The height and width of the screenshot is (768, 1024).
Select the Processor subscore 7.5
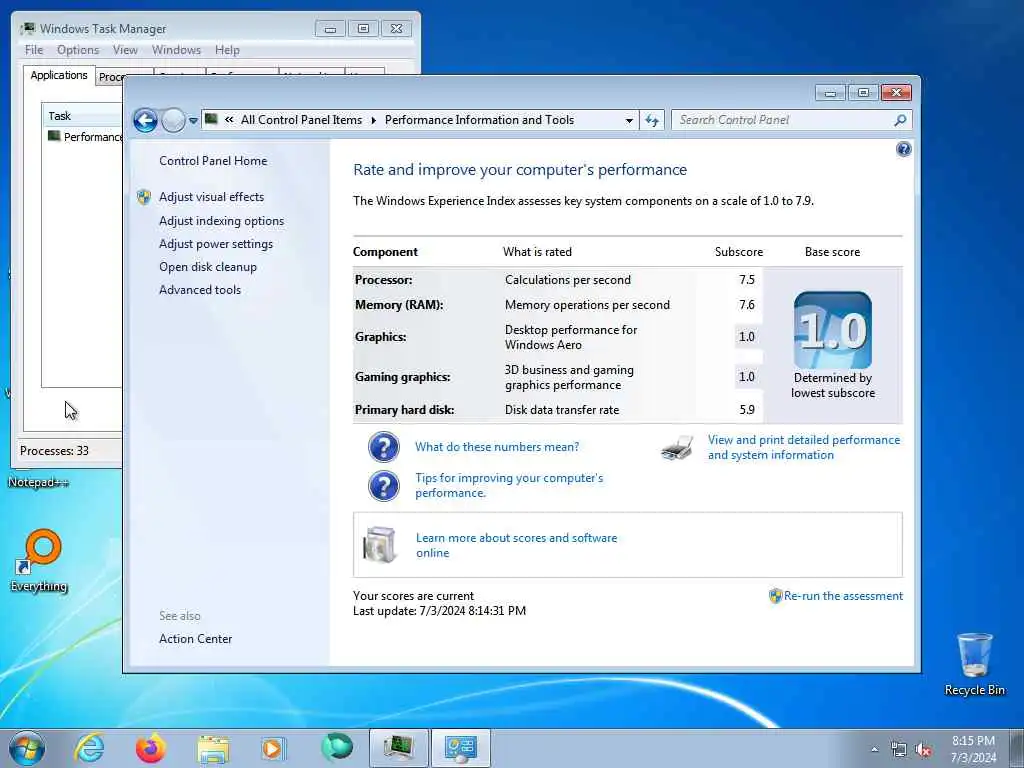pos(747,280)
